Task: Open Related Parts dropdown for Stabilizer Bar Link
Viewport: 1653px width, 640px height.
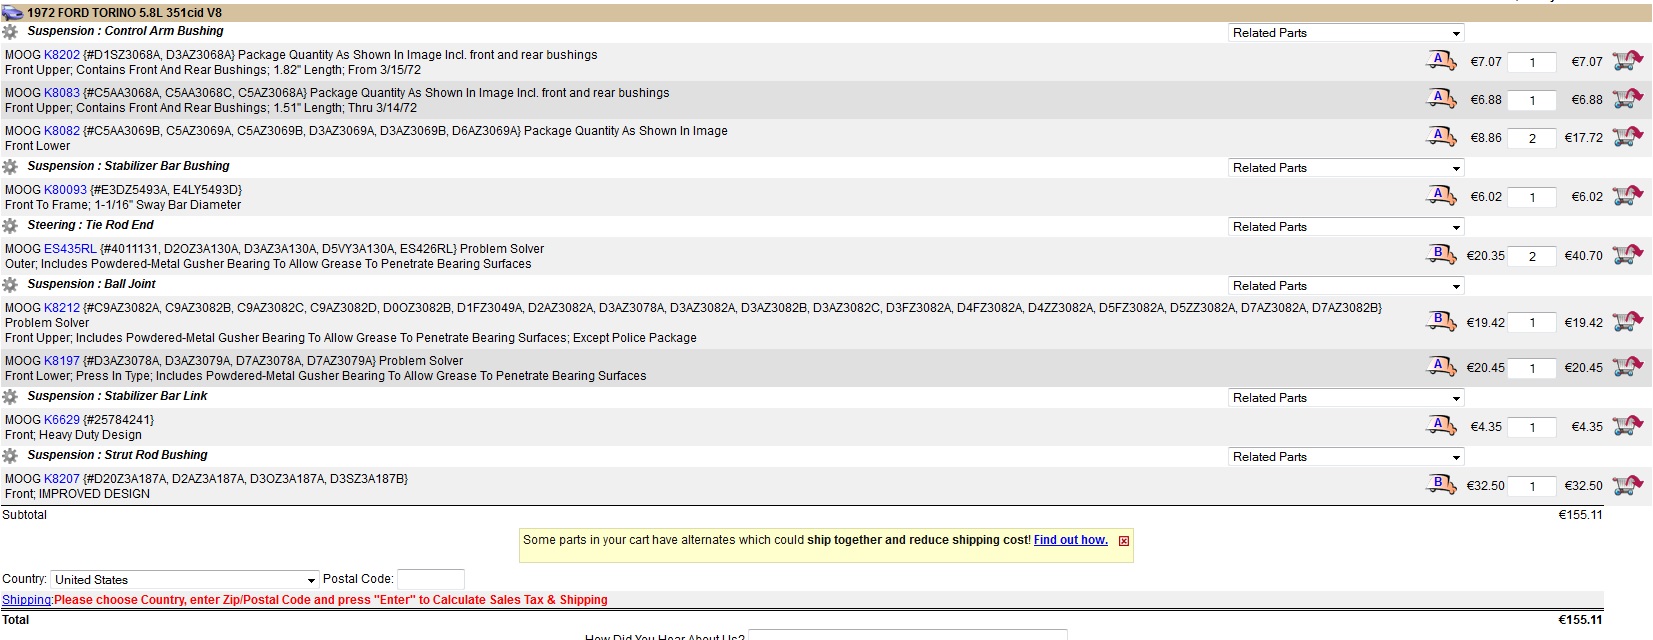Action: pos(1346,398)
